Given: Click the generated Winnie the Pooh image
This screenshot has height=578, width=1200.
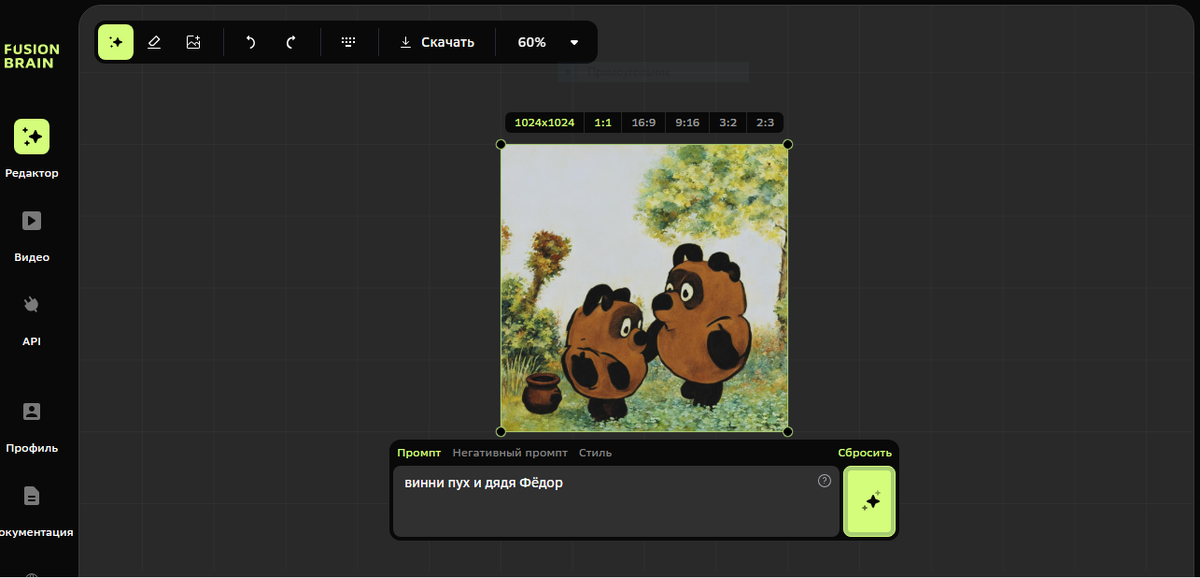Looking at the screenshot, I should pos(644,288).
